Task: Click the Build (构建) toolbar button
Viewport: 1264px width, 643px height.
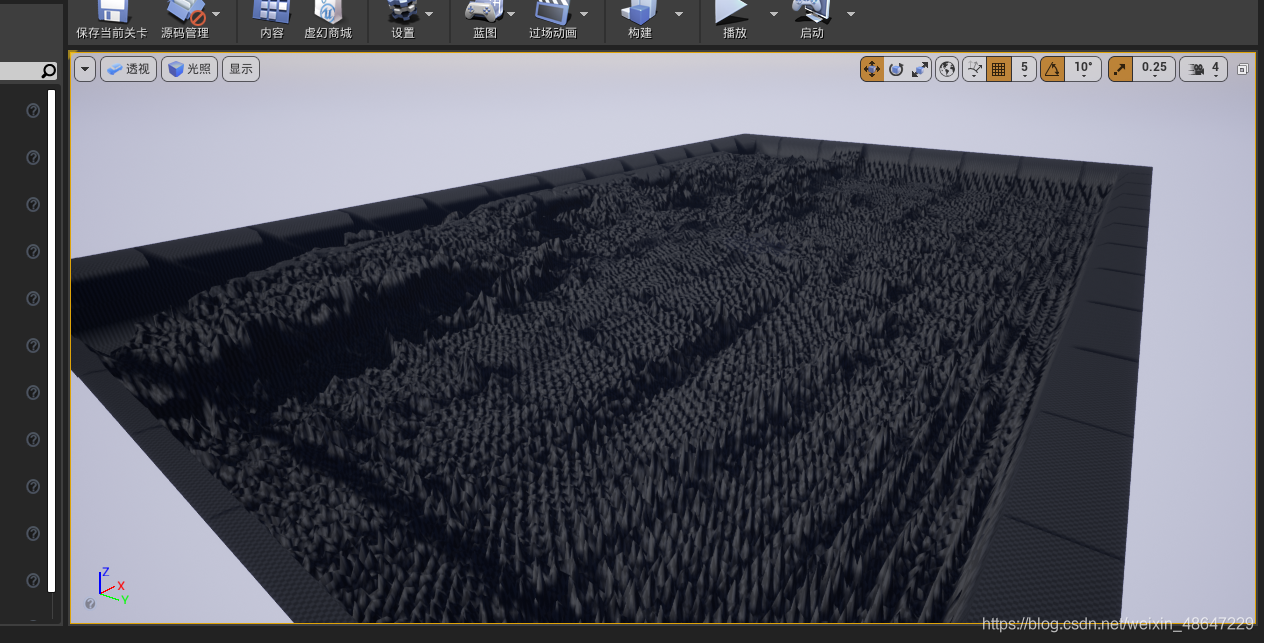Action: coord(639,20)
